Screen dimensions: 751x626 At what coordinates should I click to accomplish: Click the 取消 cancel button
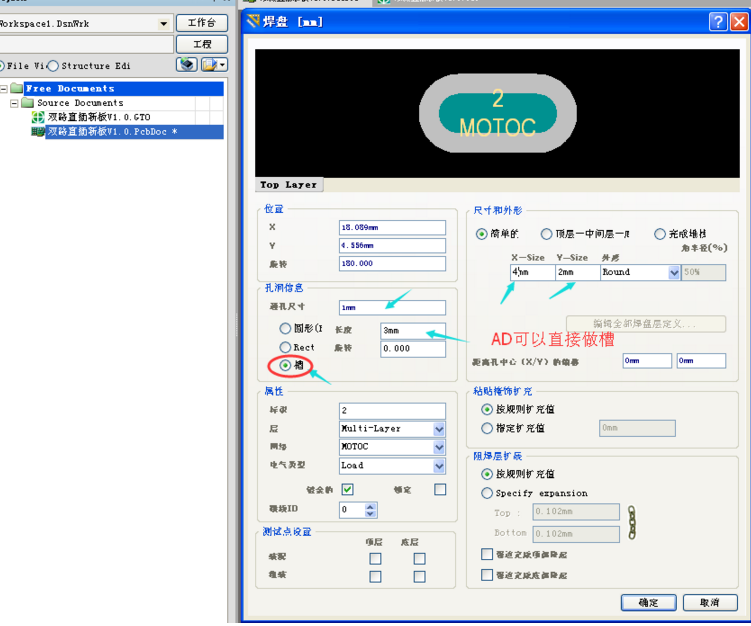click(x=711, y=603)
